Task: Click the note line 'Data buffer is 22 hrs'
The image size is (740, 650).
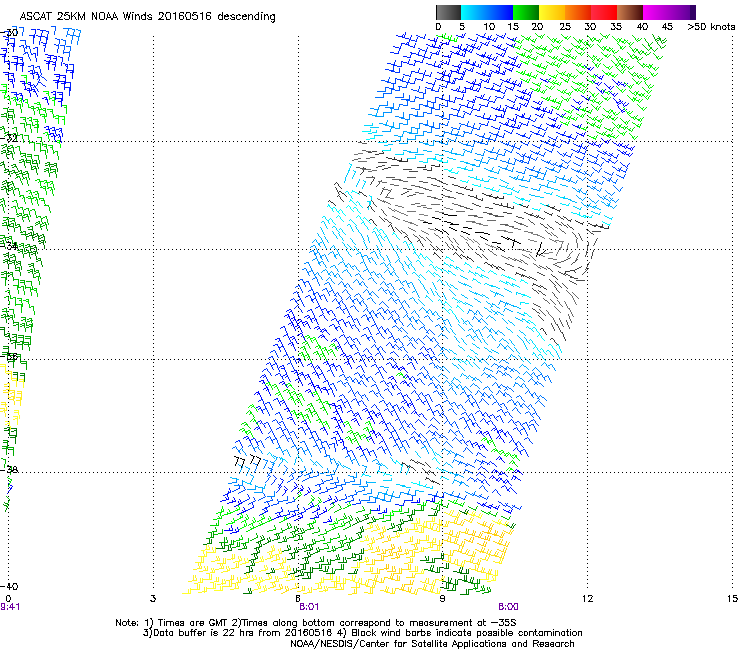Action: tap(362, 633)
